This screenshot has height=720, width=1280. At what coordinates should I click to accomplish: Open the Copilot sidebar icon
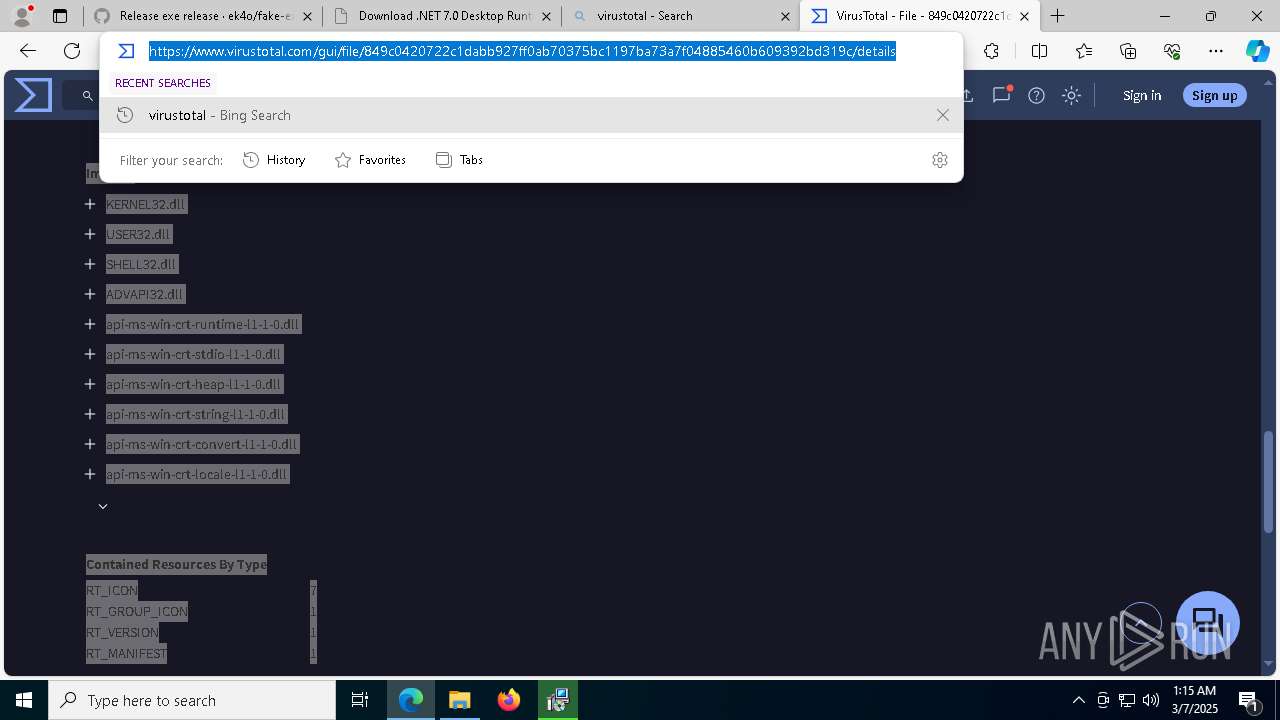point(1257,52)
